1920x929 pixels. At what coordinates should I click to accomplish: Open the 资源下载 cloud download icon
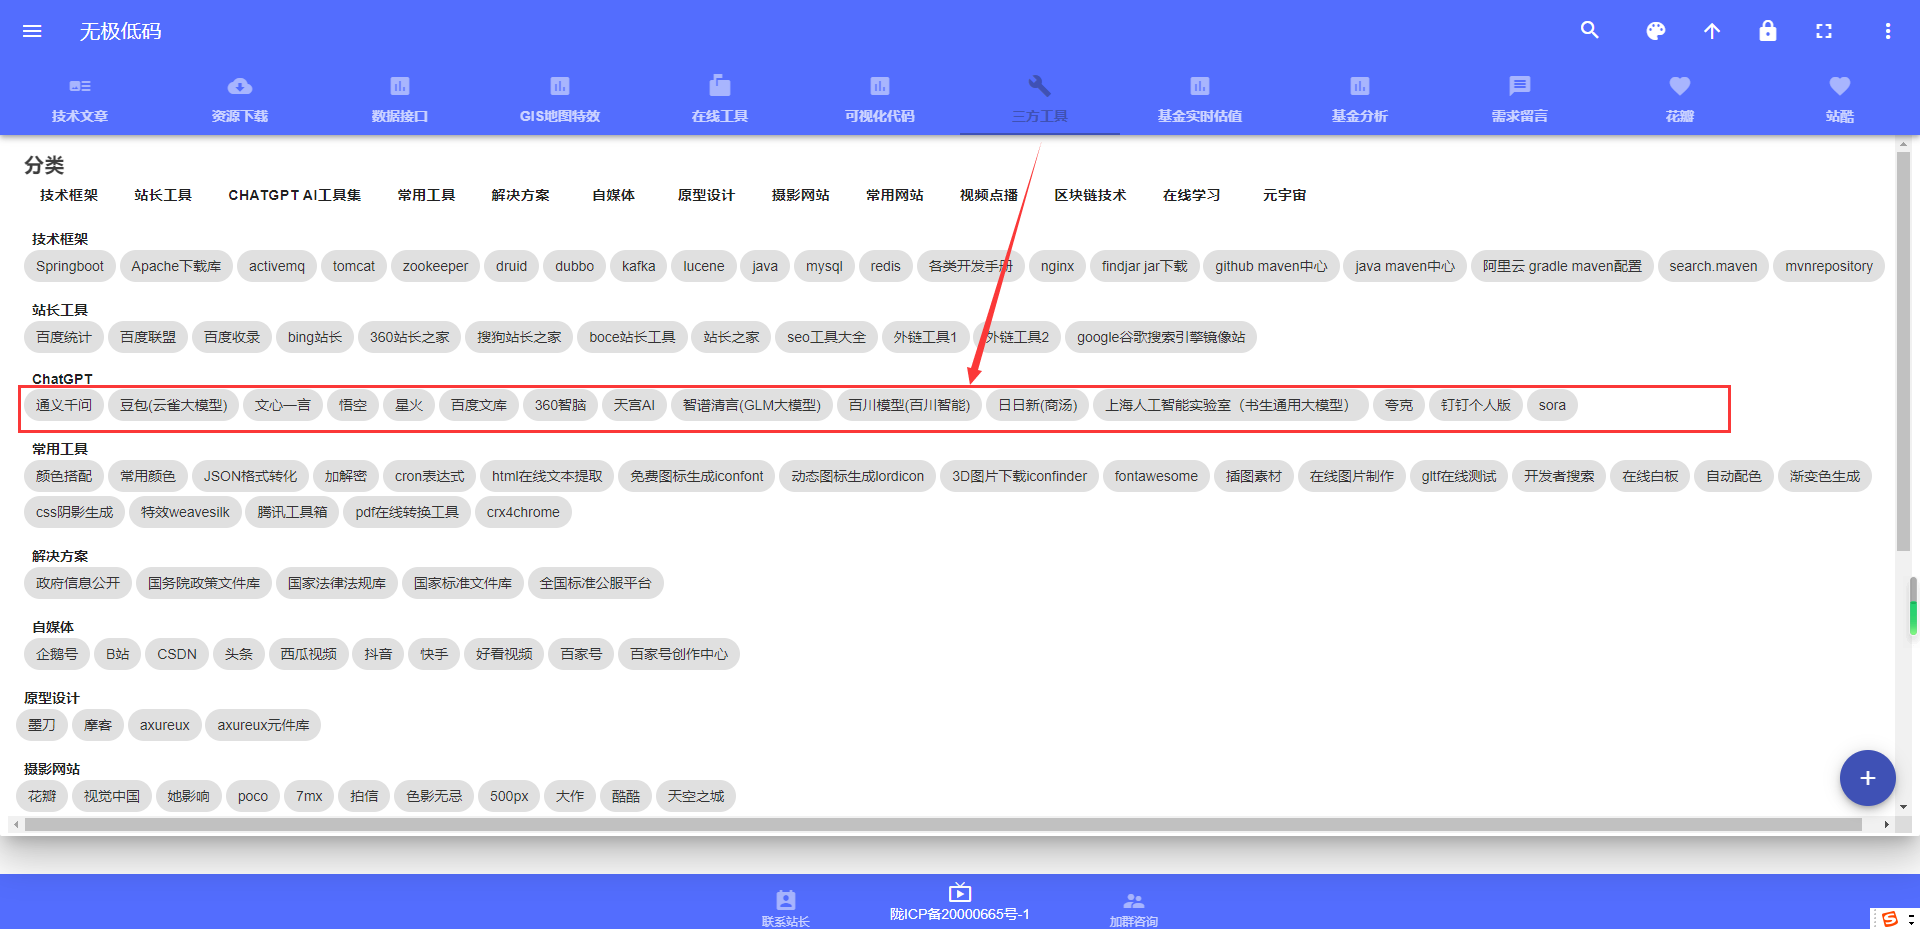click(240, 86)
